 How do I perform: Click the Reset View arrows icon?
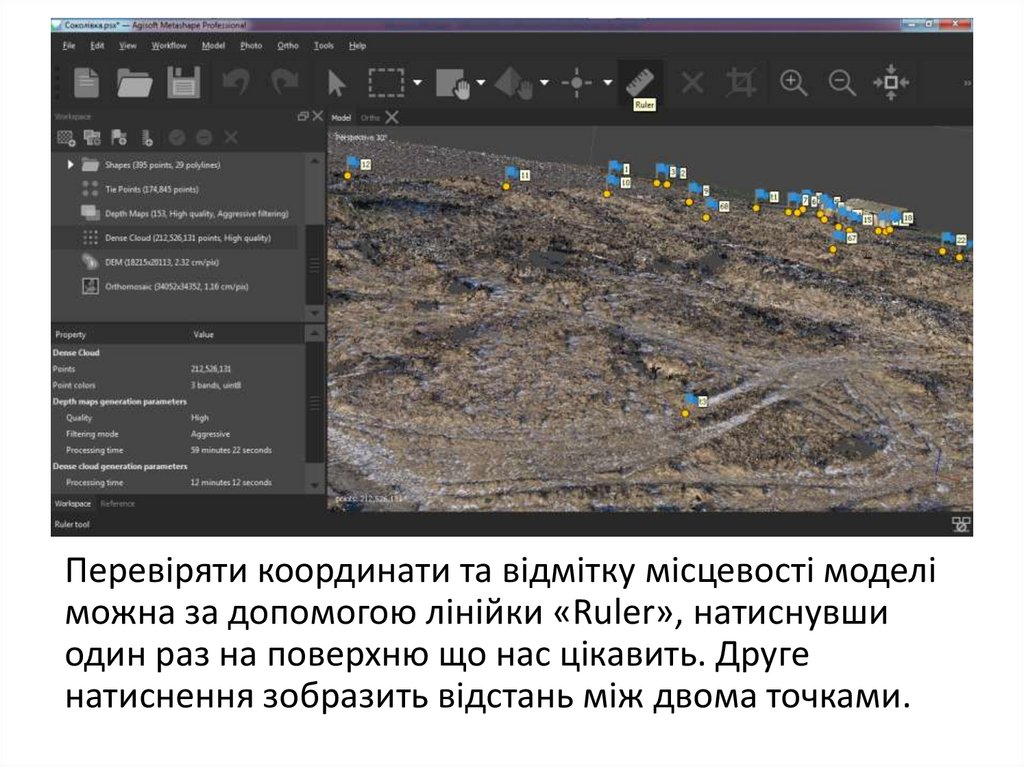[891, 83]
